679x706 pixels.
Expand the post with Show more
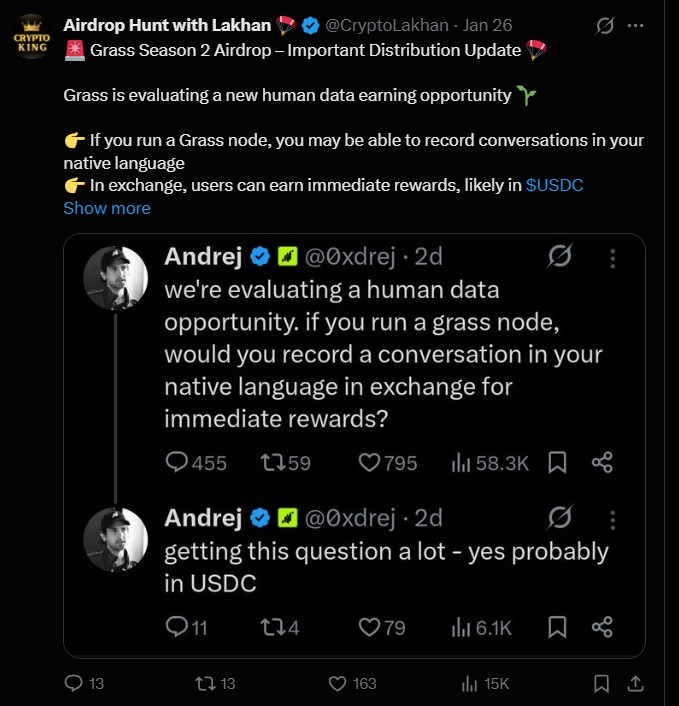pos(107,208)
